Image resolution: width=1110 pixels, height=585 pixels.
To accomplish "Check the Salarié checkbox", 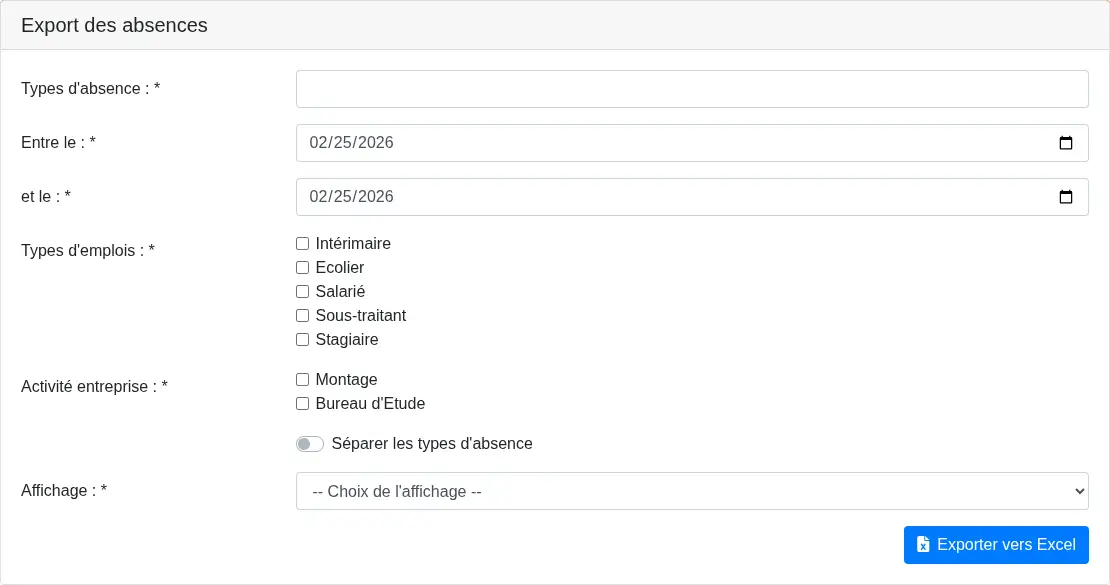I will (x=302, y=291).
